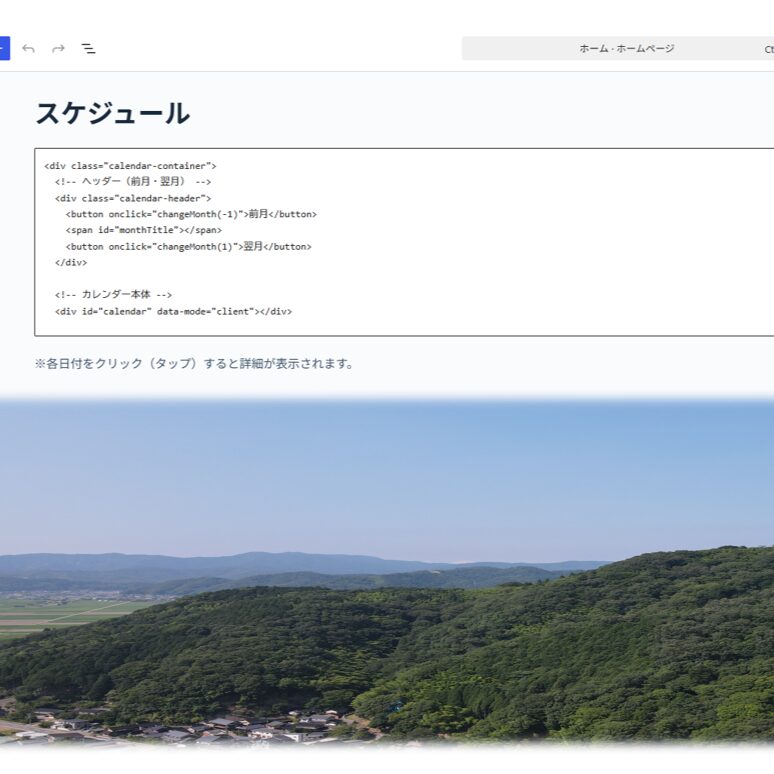Click the Ctrl+K shortcut hint in the top bar
The width and height of the screenshot is (774, 774).
click(x=768, y=49)
